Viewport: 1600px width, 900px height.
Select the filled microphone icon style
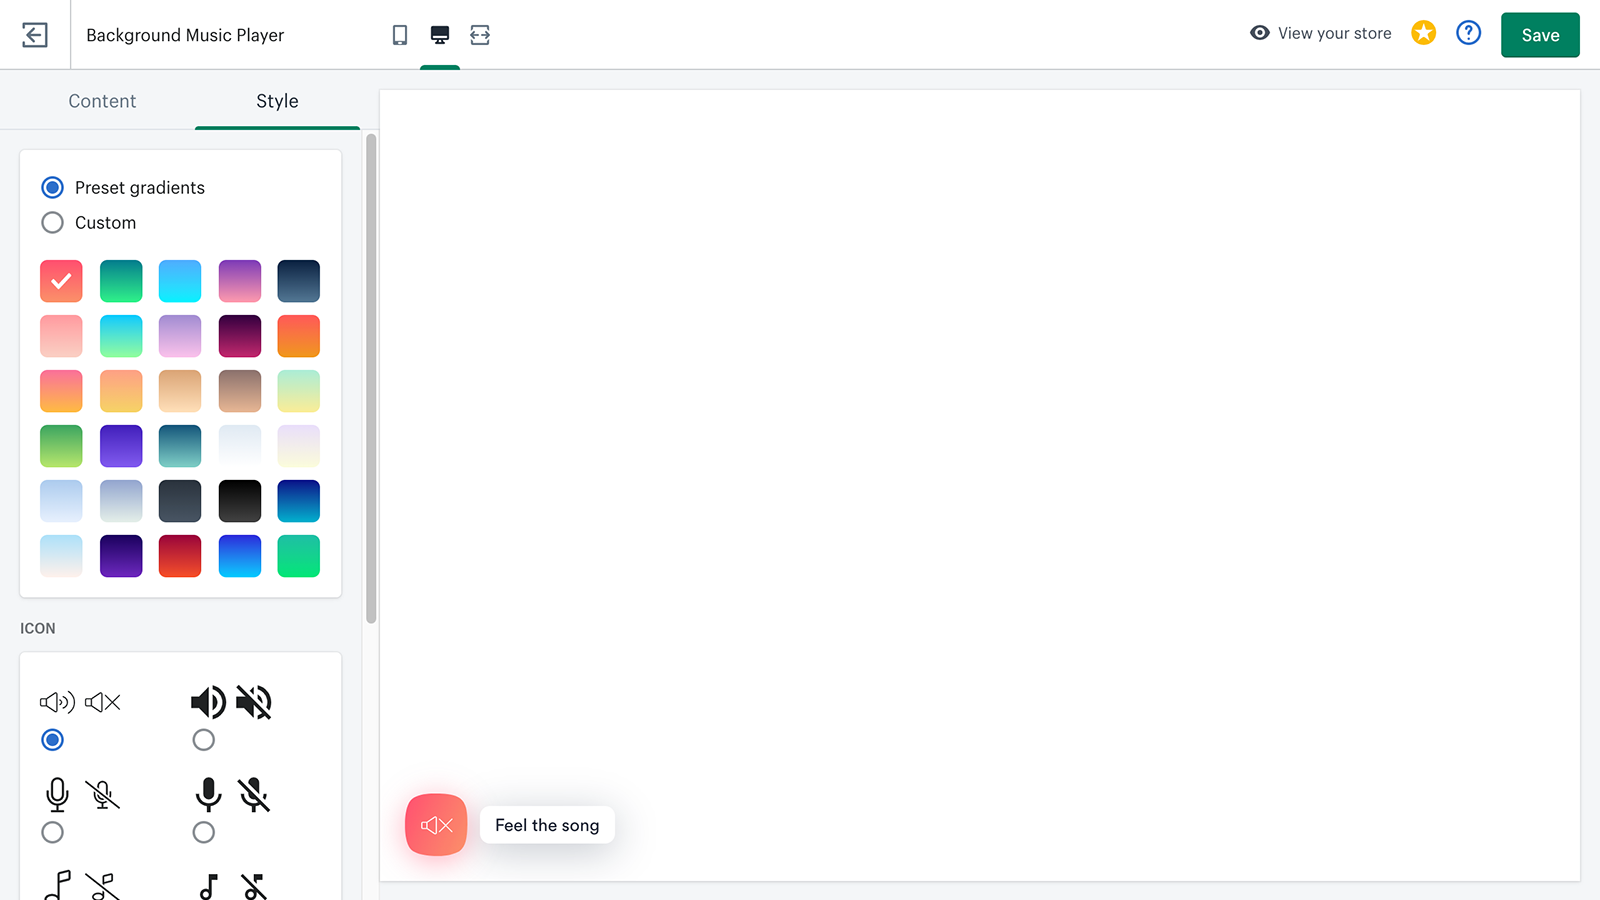coord(204,832)
